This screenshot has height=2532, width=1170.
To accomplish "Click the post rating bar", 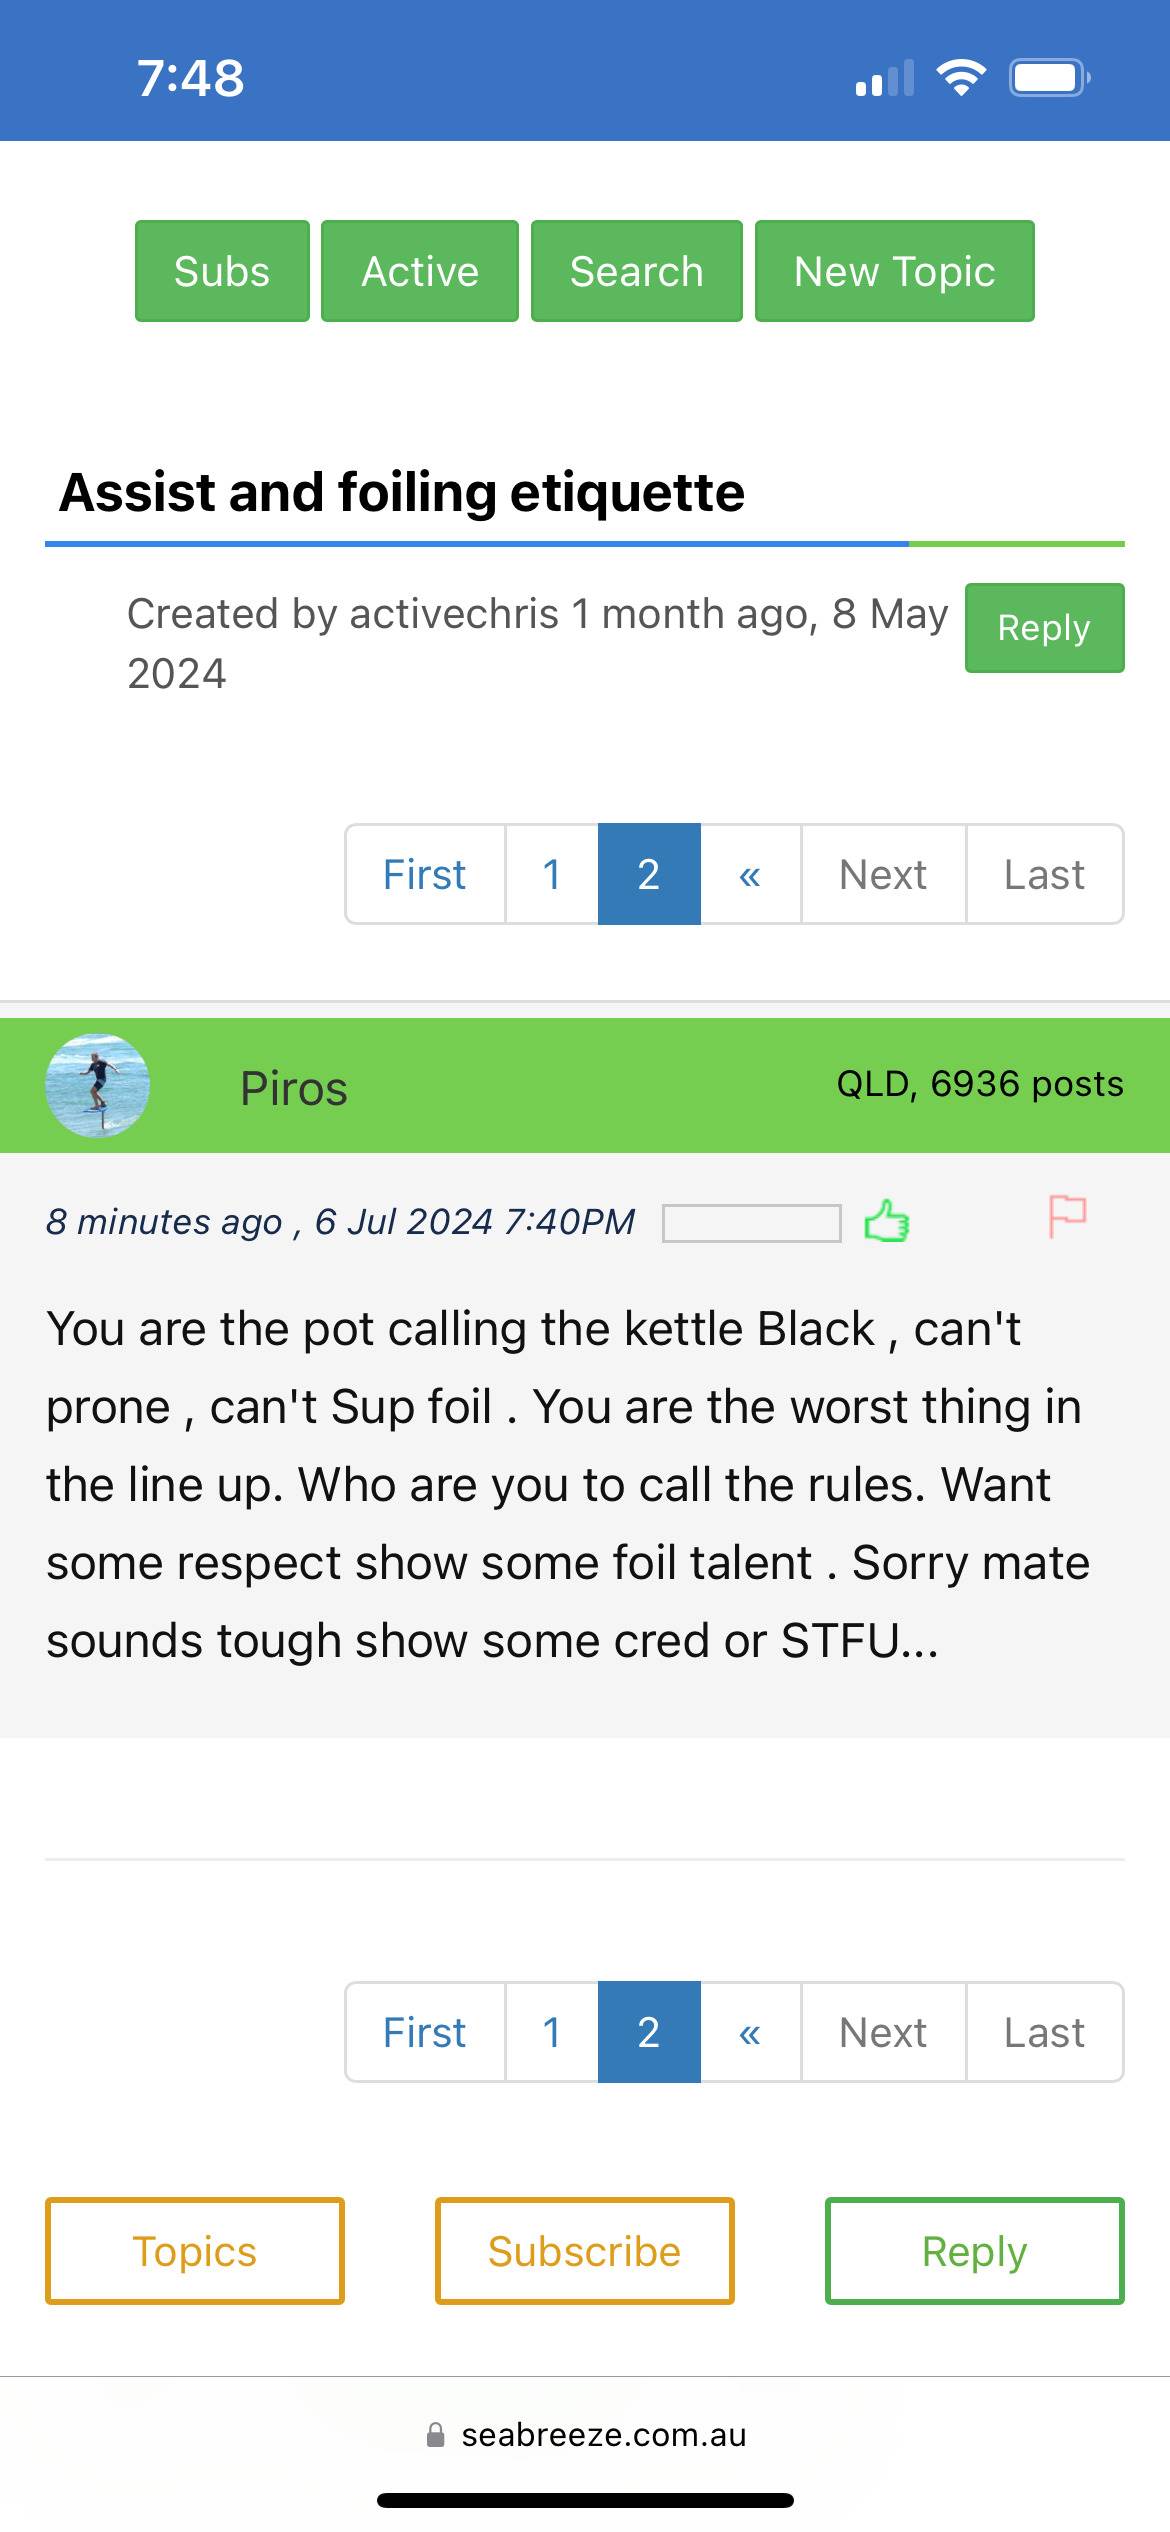I will [x=751, y=1223].
